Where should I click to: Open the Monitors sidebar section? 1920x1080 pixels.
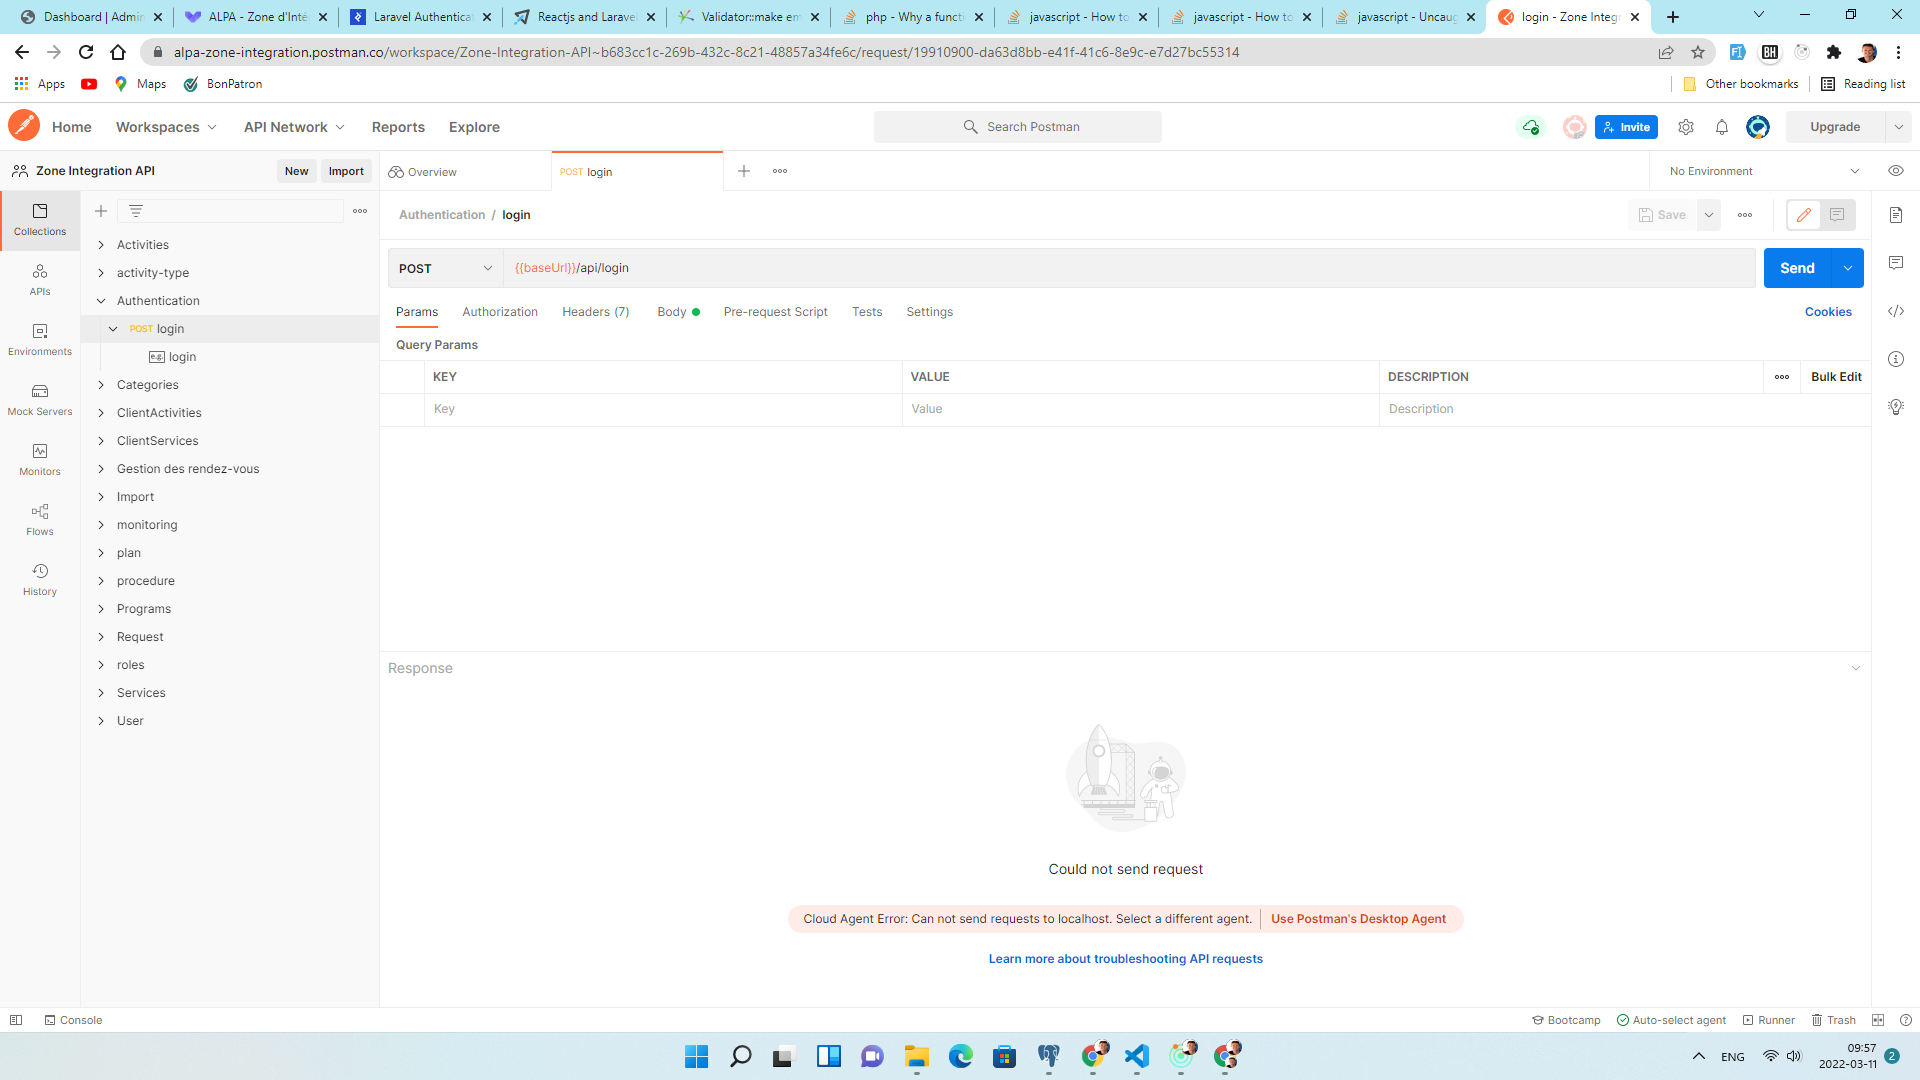40,459
